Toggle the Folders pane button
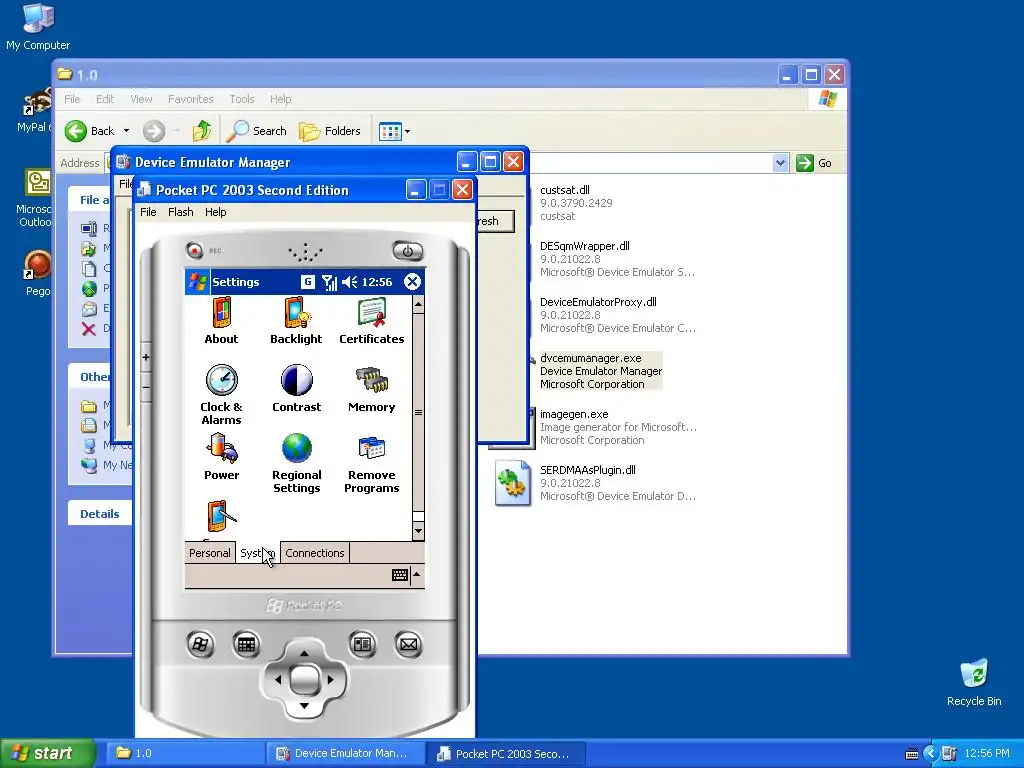Viewport: 1024px width, 768px height. tap(330, 131)
